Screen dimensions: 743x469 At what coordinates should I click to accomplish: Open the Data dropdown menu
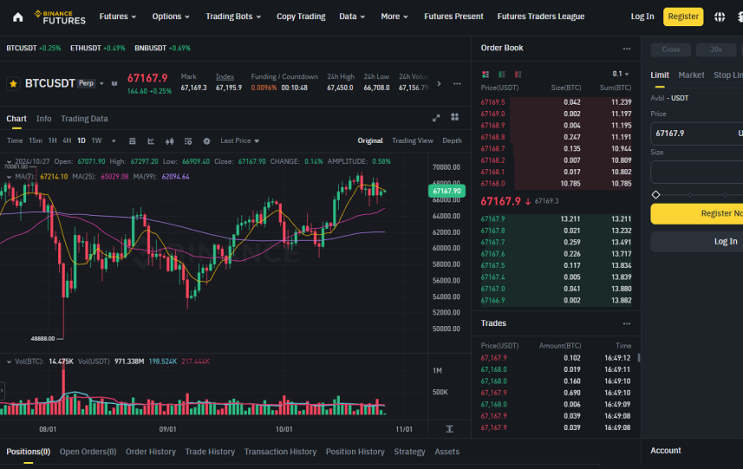coord(352,17)
